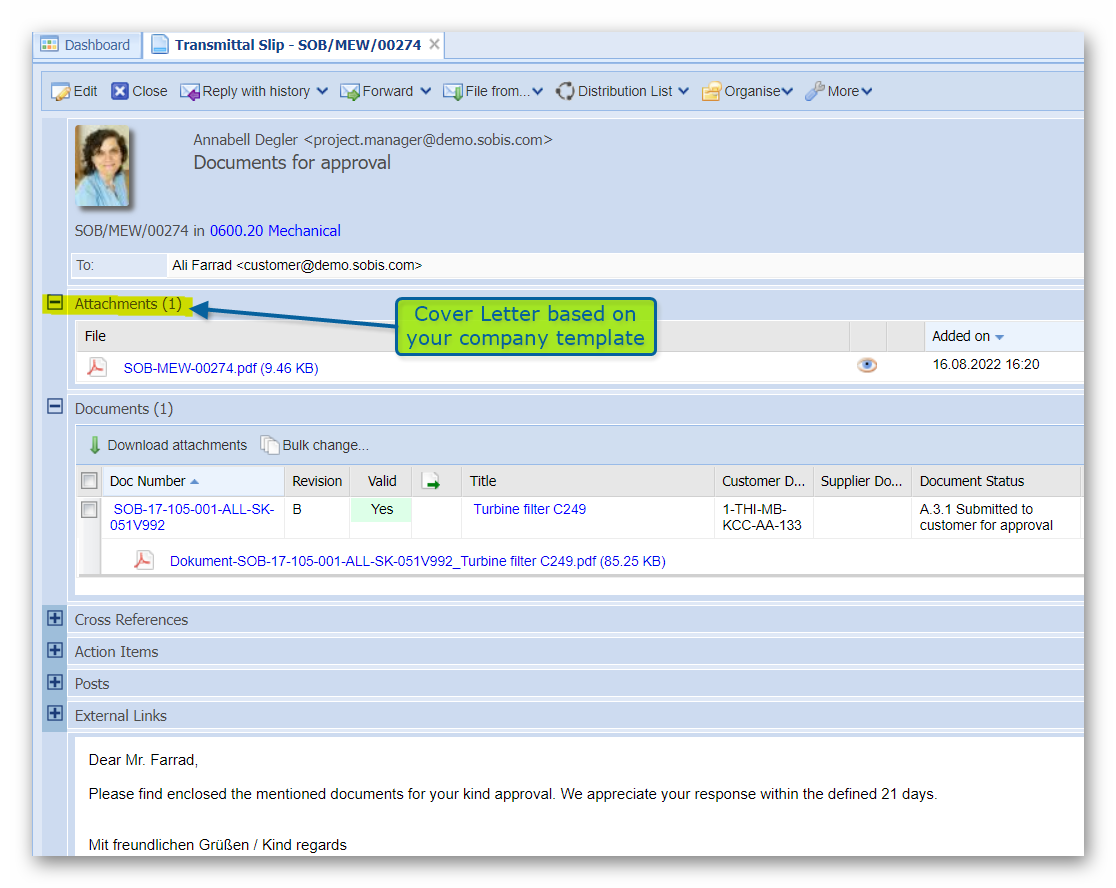Preview attachment using the eye icon
The image size is (1116, 888).
[867, 365]
